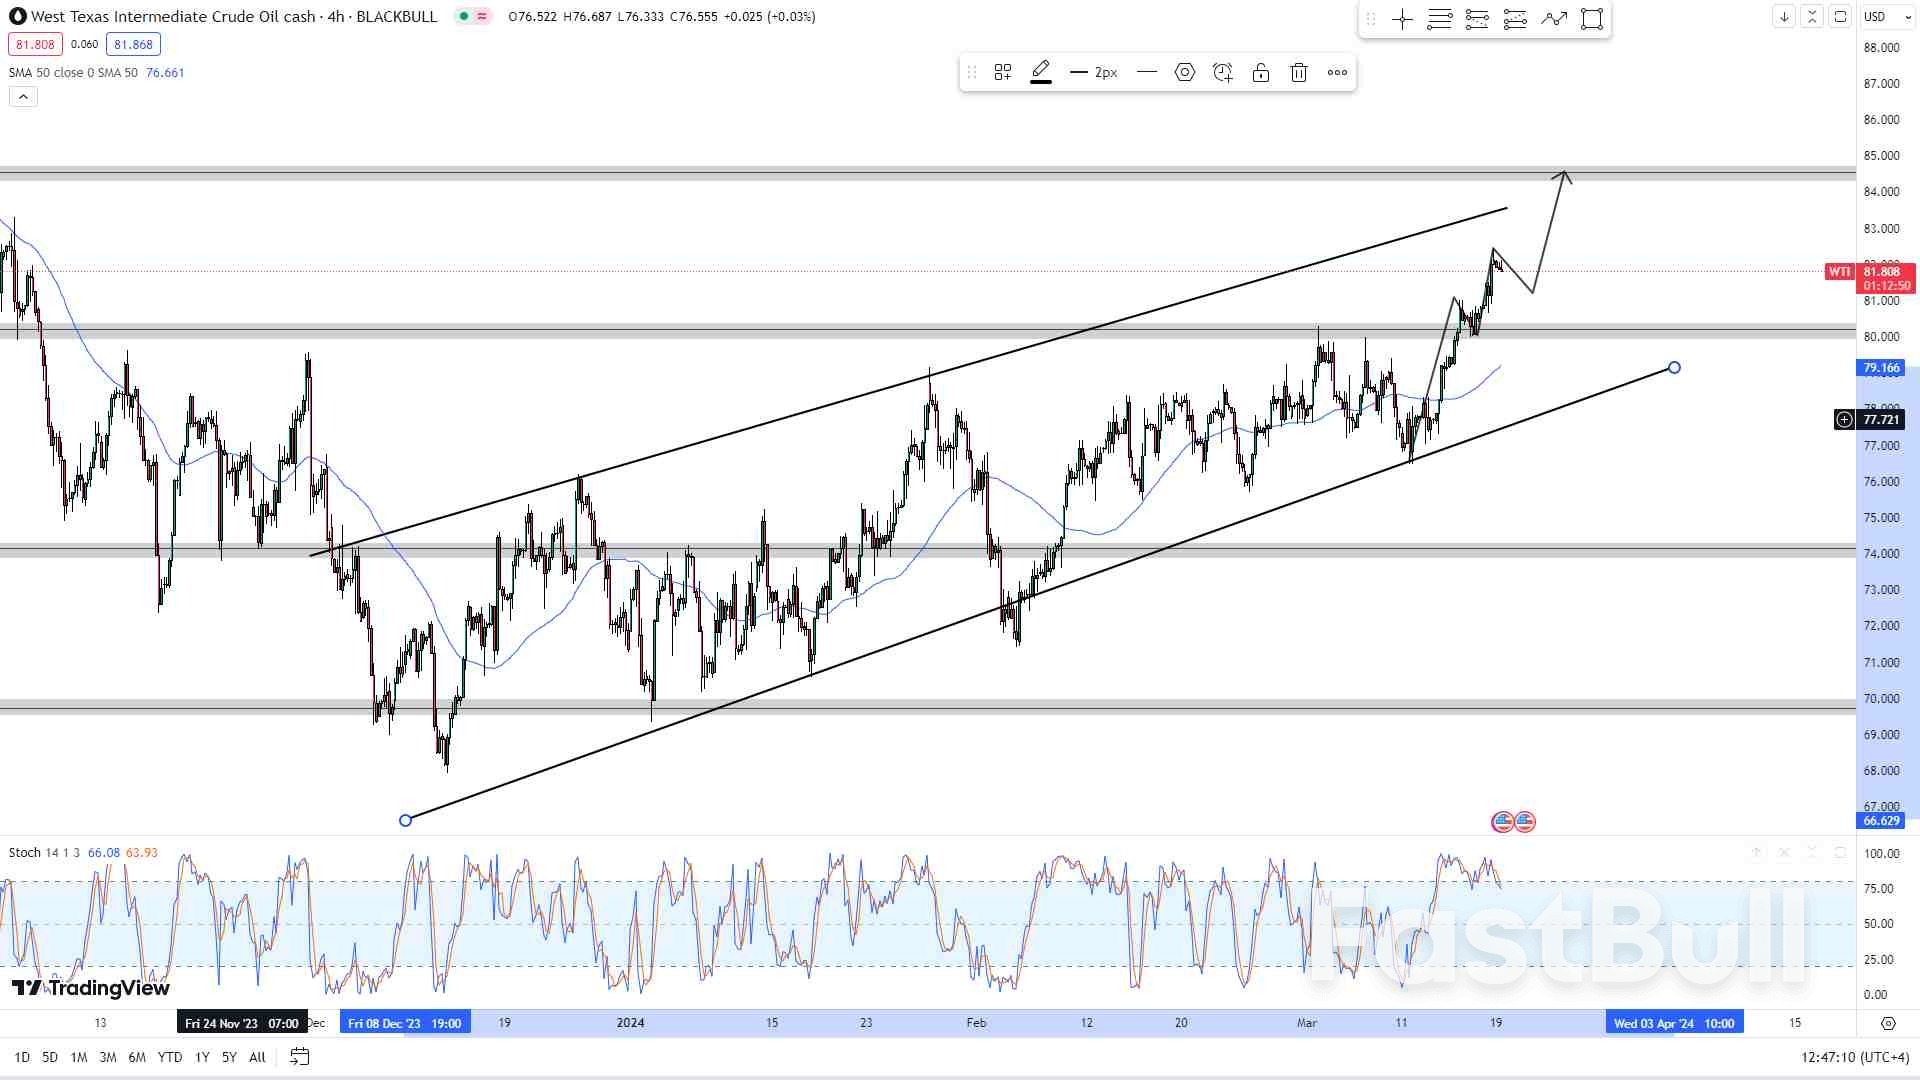Click the Fri 08 Dec '23 time label

click(405, 1023)
